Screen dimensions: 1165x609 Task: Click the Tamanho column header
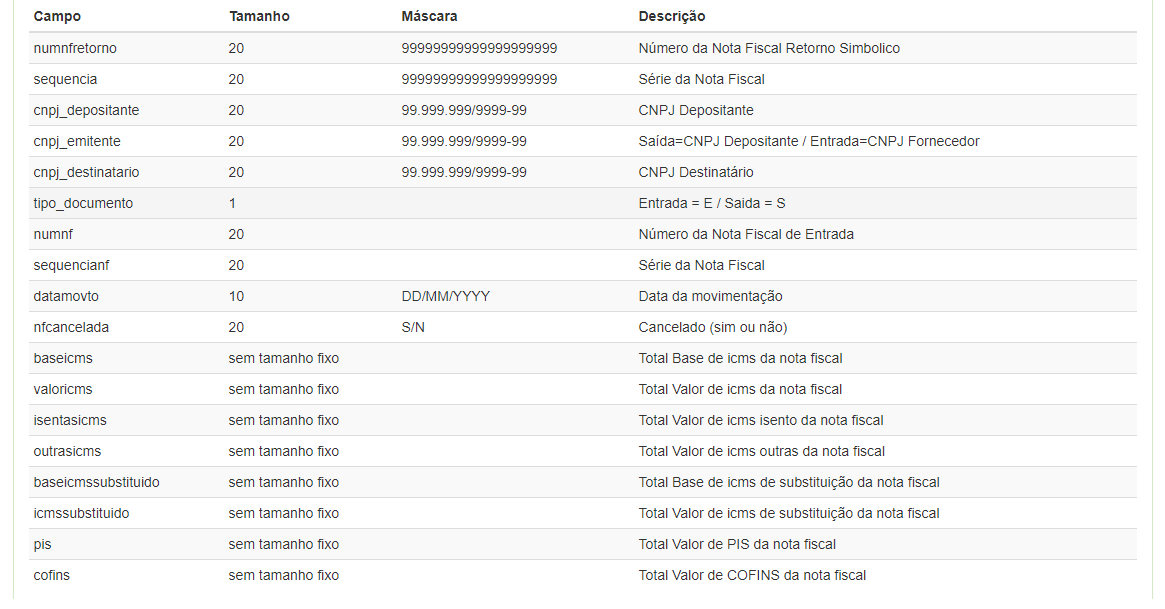point(259,17)
